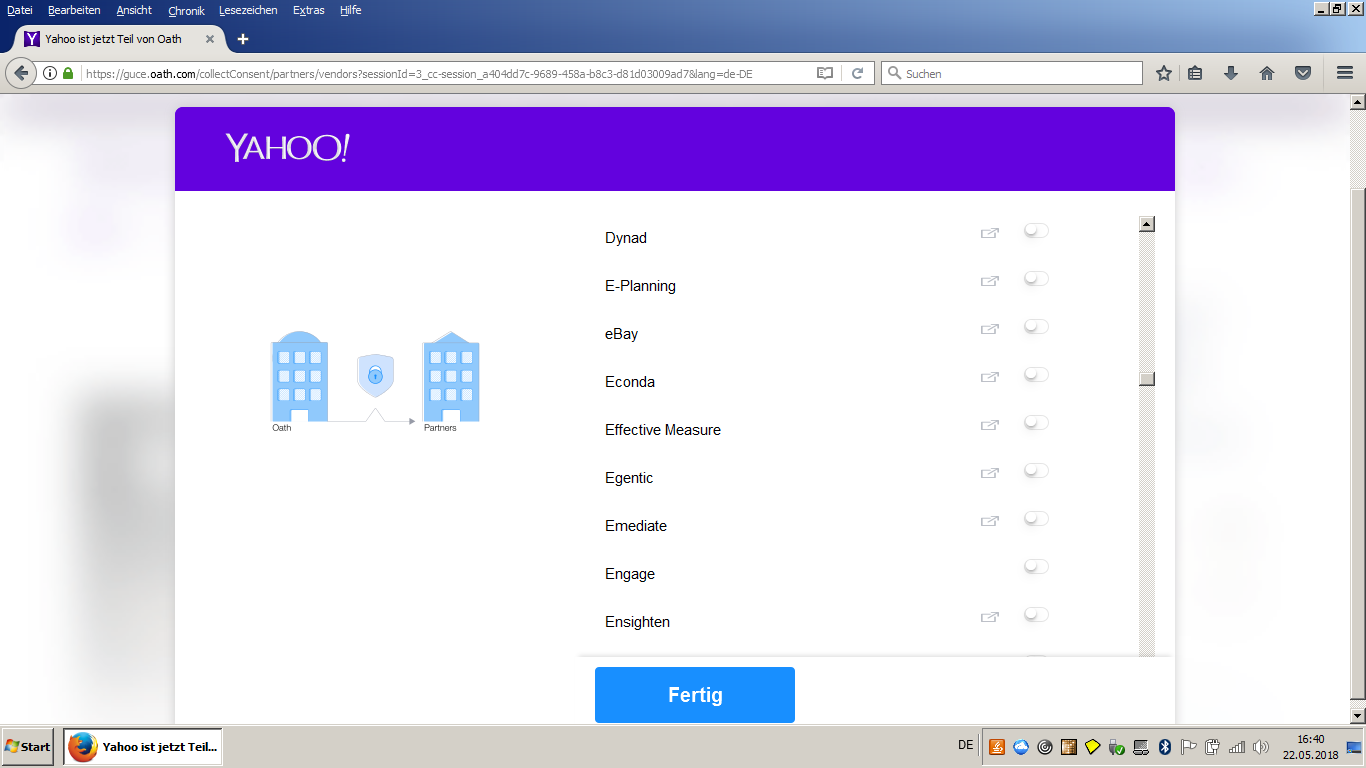Click the vendor list scrollbar thumb
This screenshot has height=768, width=1366.
(x=1147, y=379)
